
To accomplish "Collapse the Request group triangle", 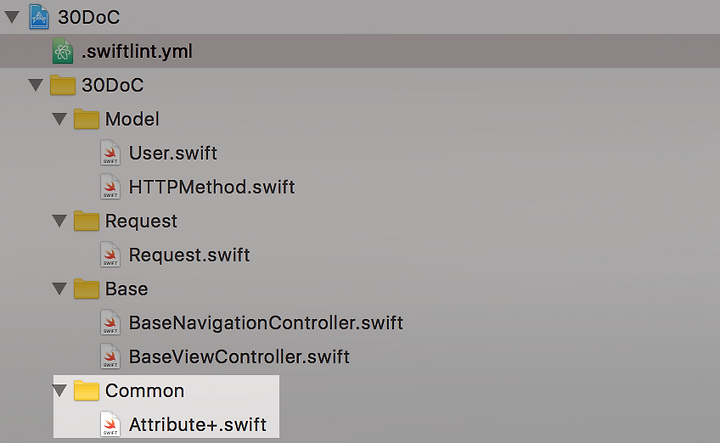I will (60, 221).
